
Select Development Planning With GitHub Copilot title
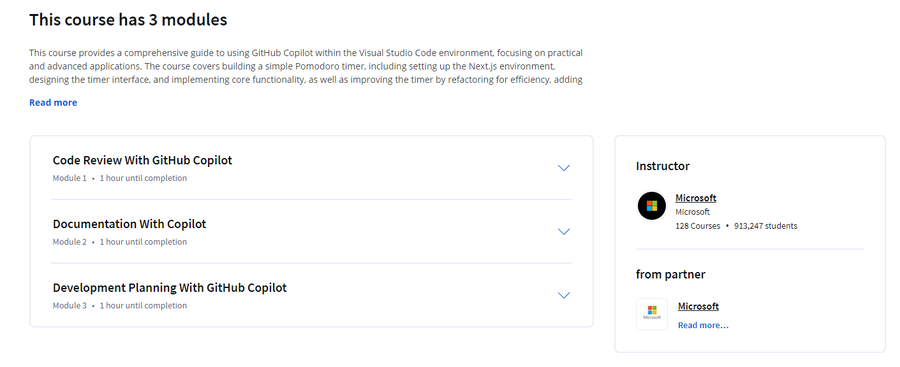coord(170,288)
